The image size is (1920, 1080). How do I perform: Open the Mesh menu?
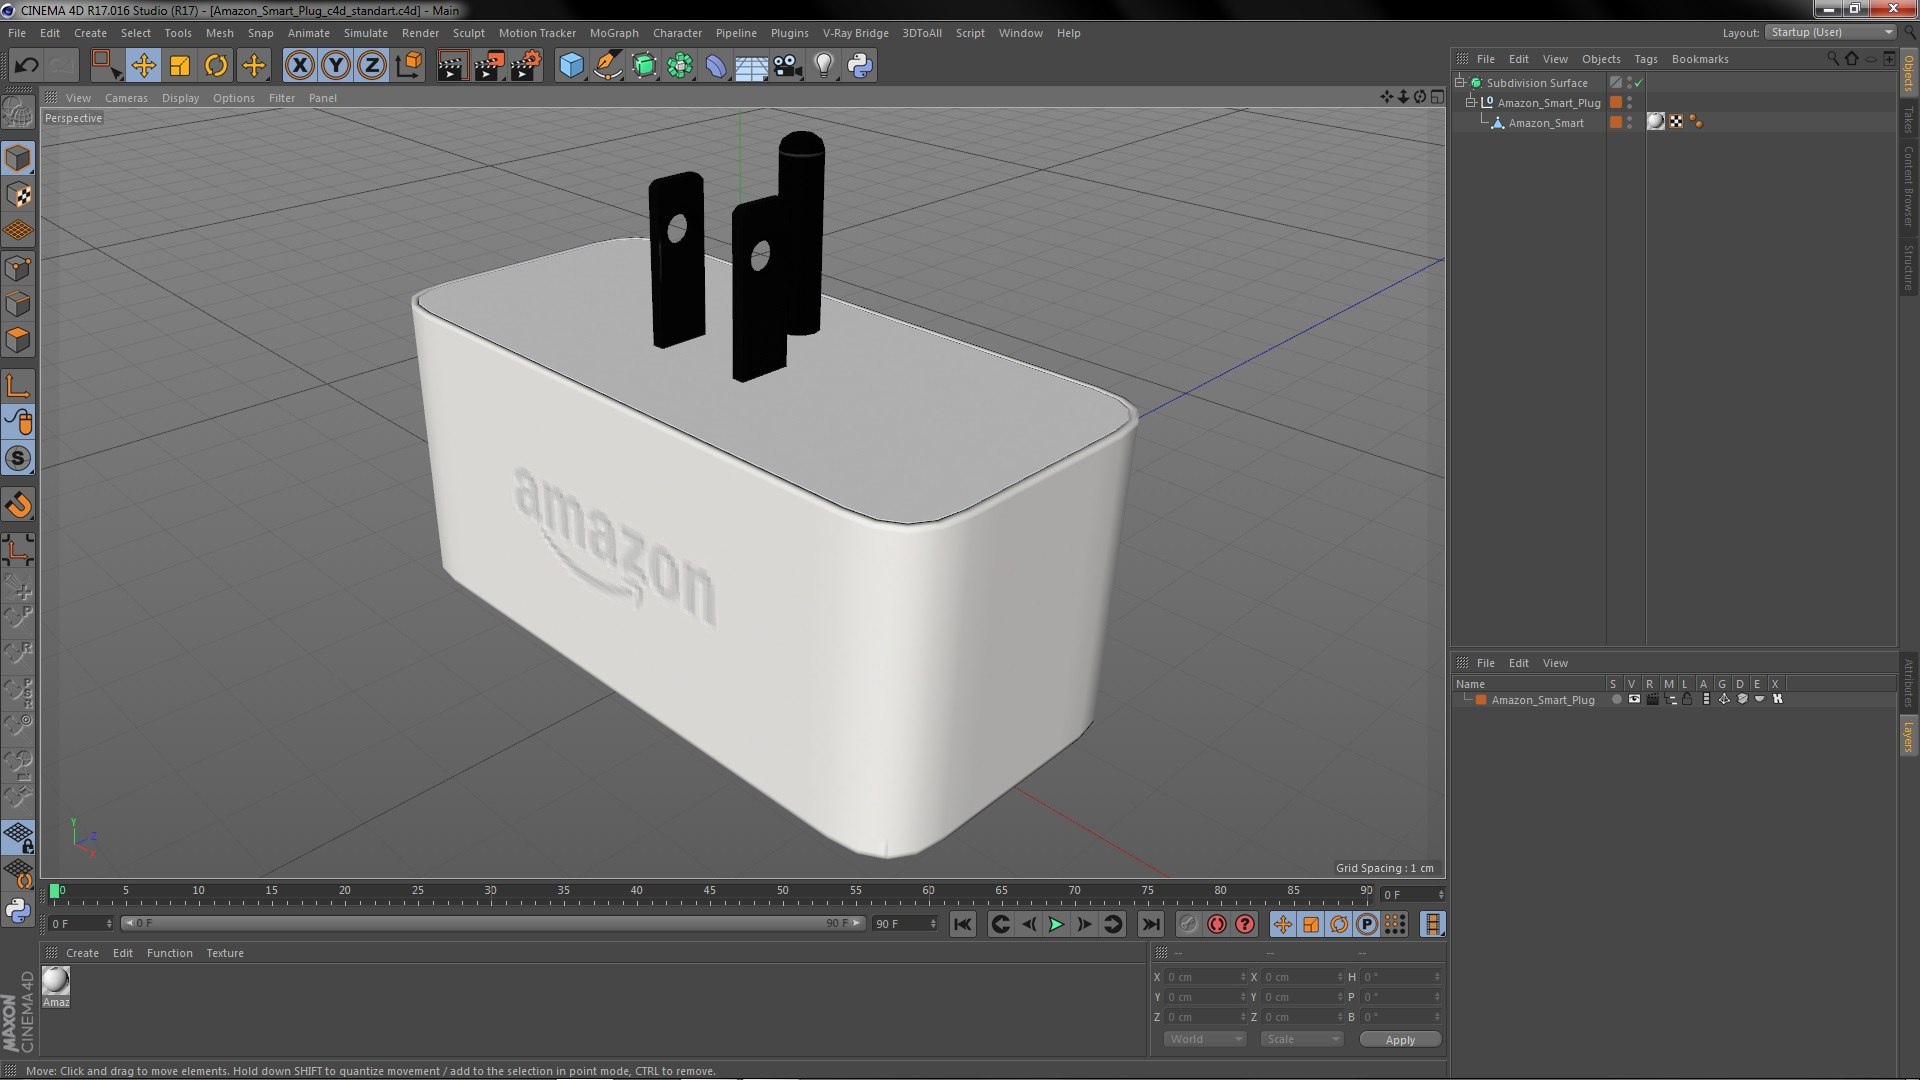tap(219, 33)
